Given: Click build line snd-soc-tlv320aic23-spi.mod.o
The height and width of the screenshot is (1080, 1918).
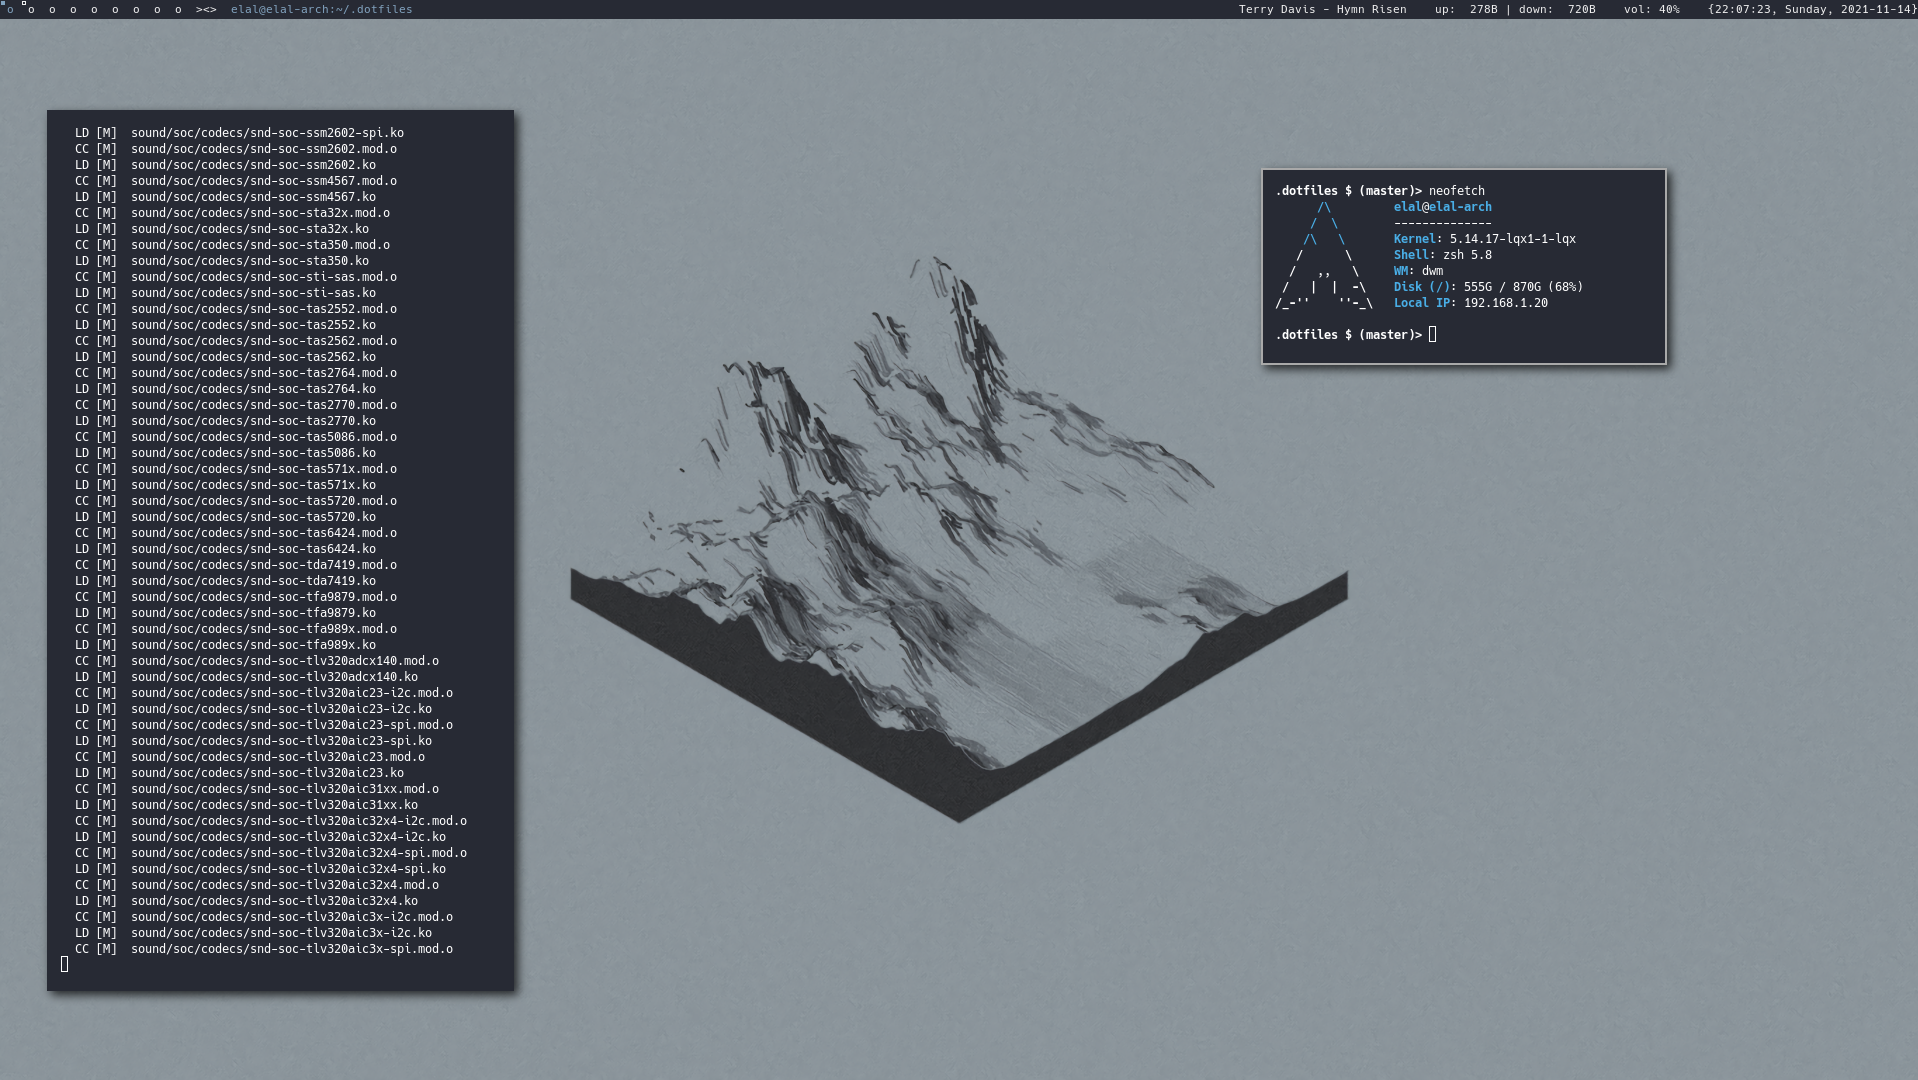Looking at the screenshot, I should point(263,725).
